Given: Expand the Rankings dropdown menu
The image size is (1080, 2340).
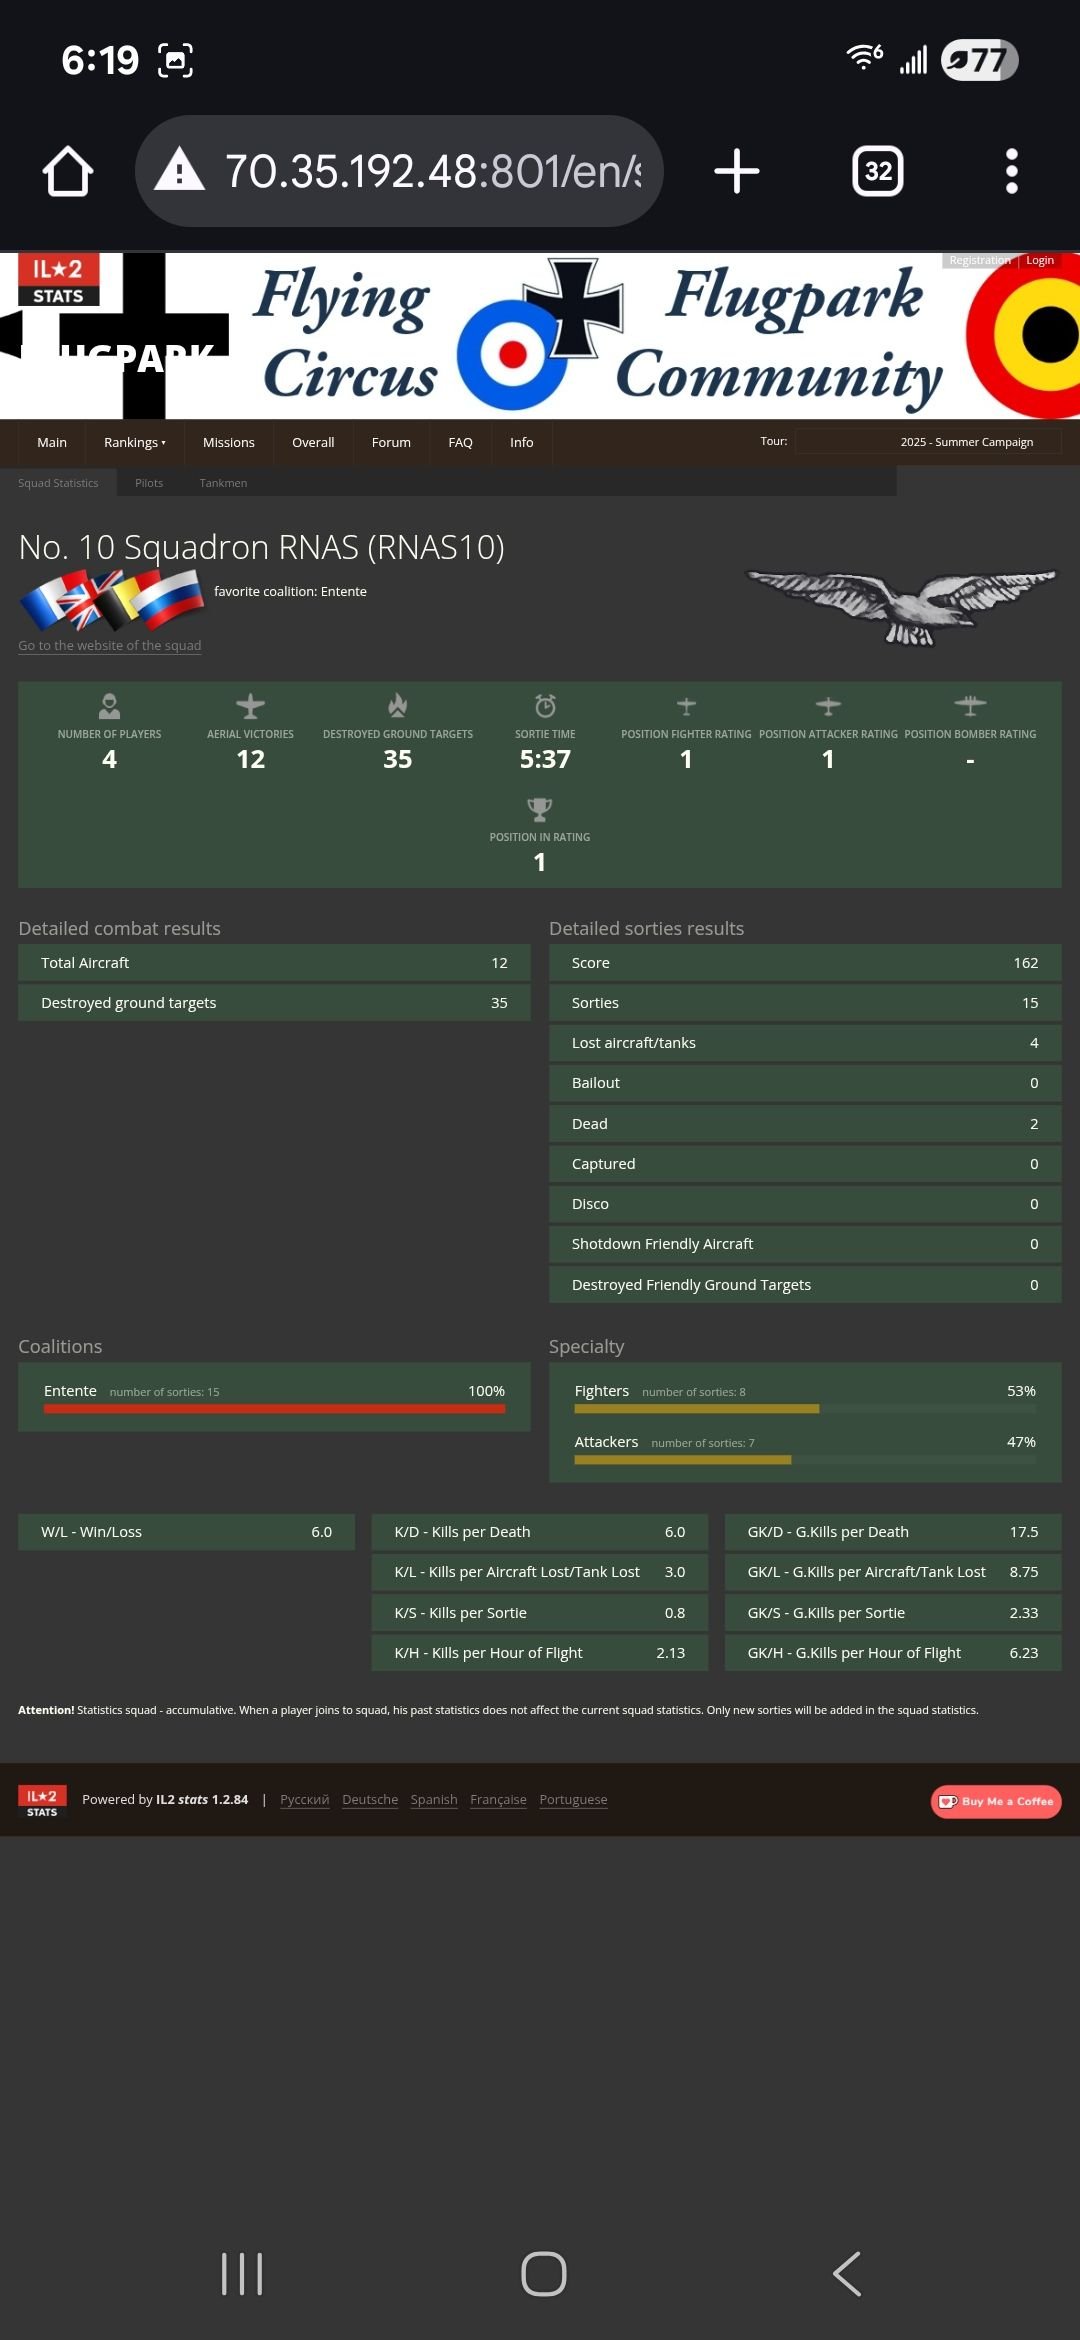Looking at the screenshot, I should tap(135, 442).
